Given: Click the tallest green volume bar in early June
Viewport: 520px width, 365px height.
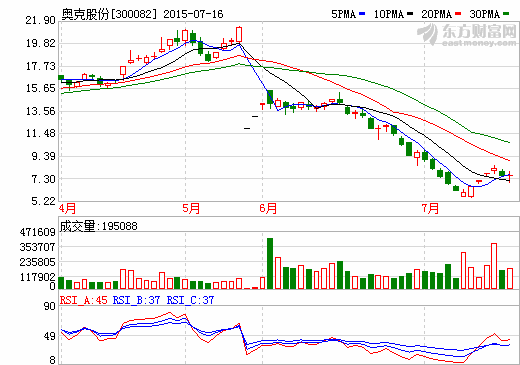Looking at the screenshot, I should (x=270, y=263).
